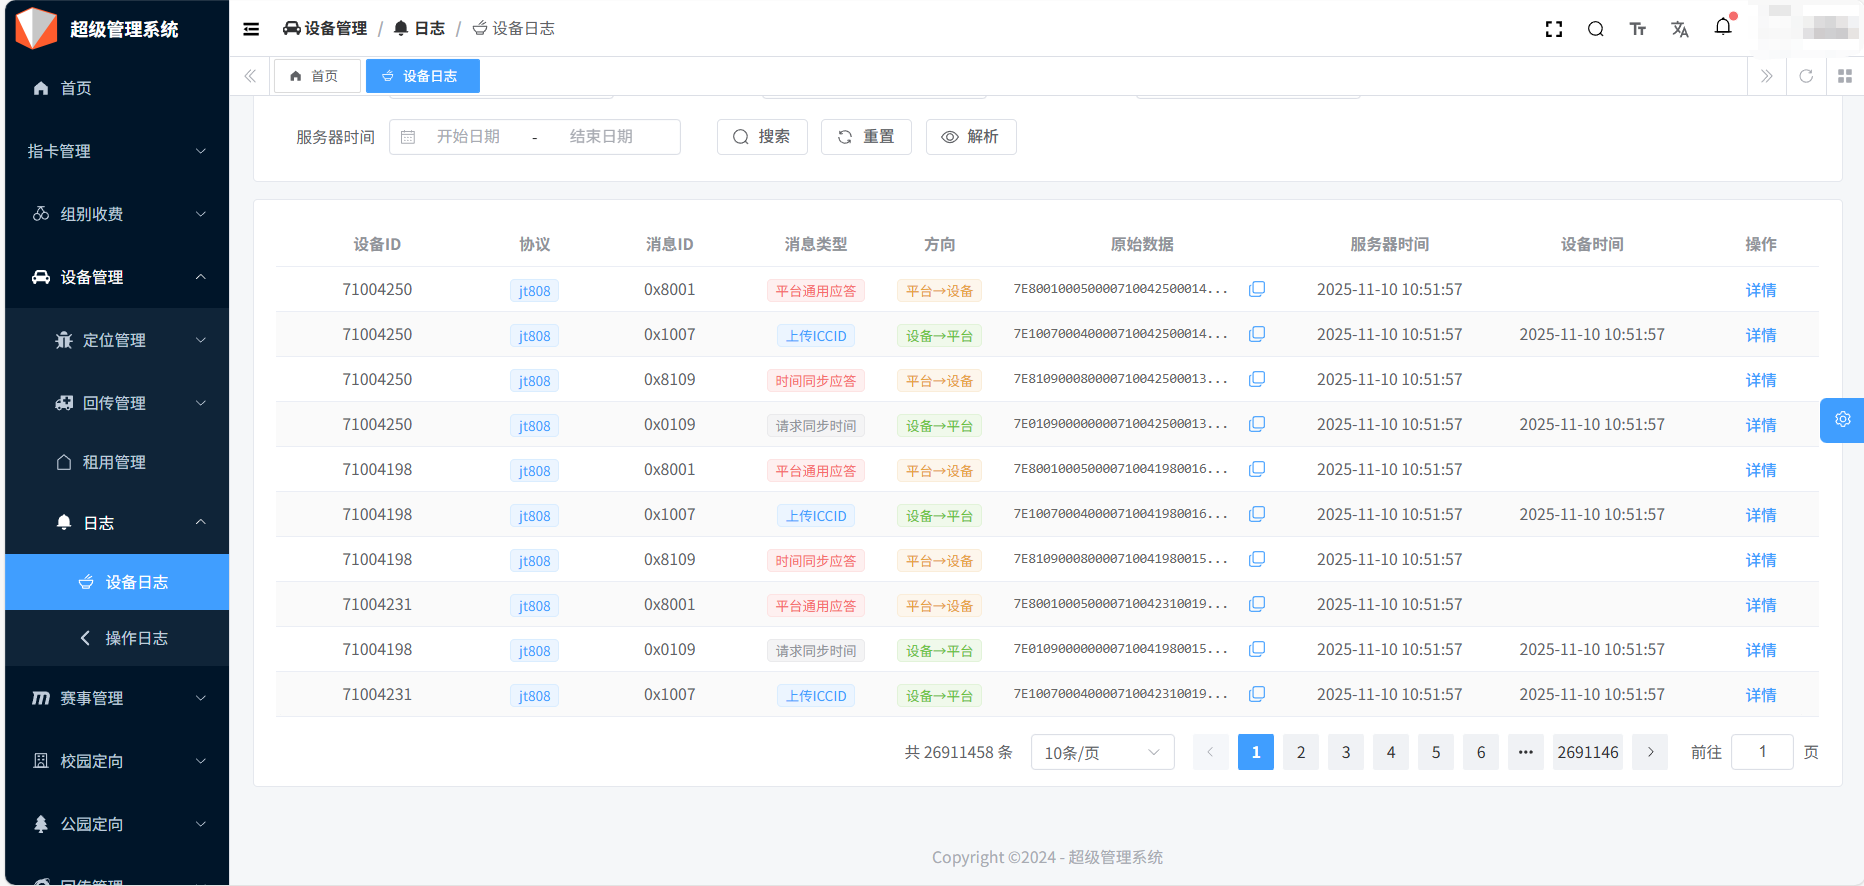Viewport: 1864px width, 886px height.
Task: Open the floating settings gear panel
Action: pos(1842,420)
